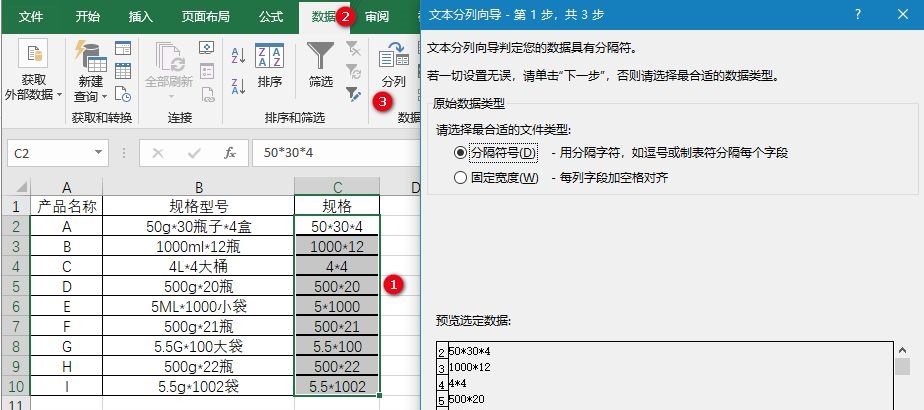The height and width of the screenshot is (410, 924).
Task: Switch to the 插入 (Insert) tab
Action: pos(141,16)
